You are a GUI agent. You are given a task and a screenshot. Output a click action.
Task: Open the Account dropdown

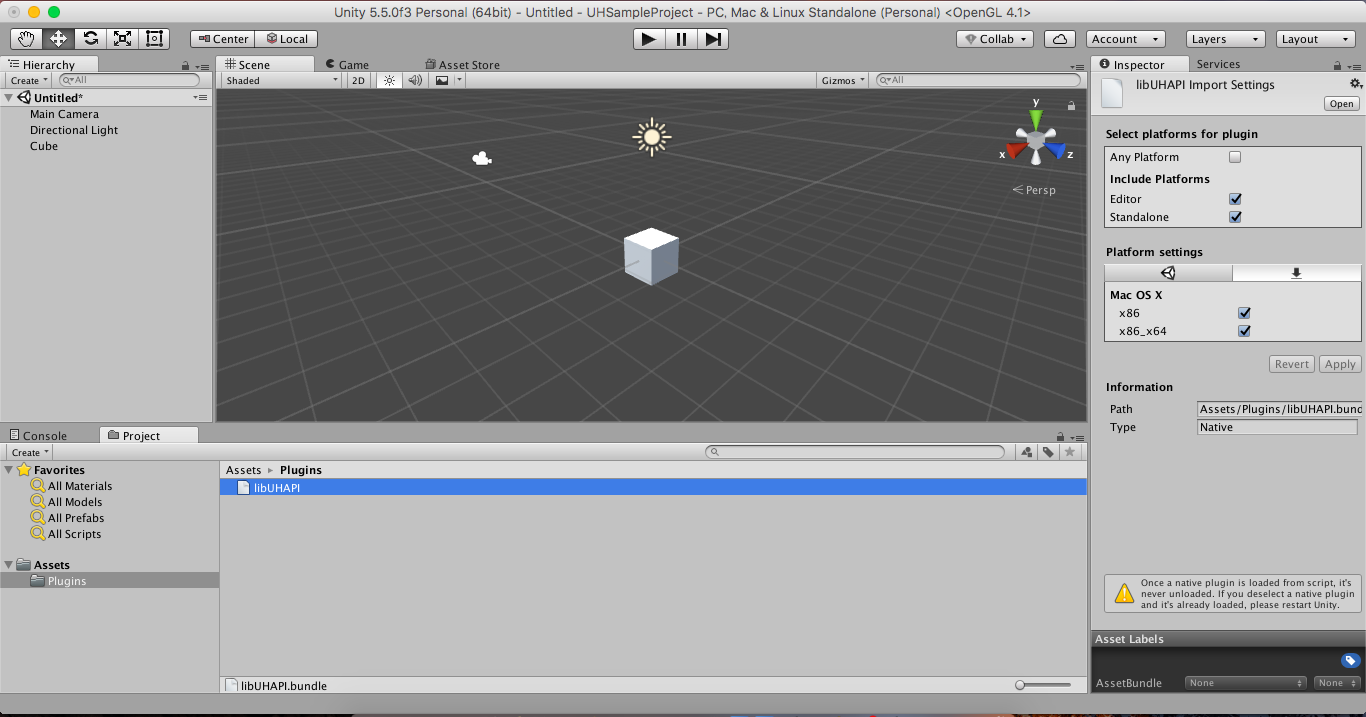(x=1126, y=39)
